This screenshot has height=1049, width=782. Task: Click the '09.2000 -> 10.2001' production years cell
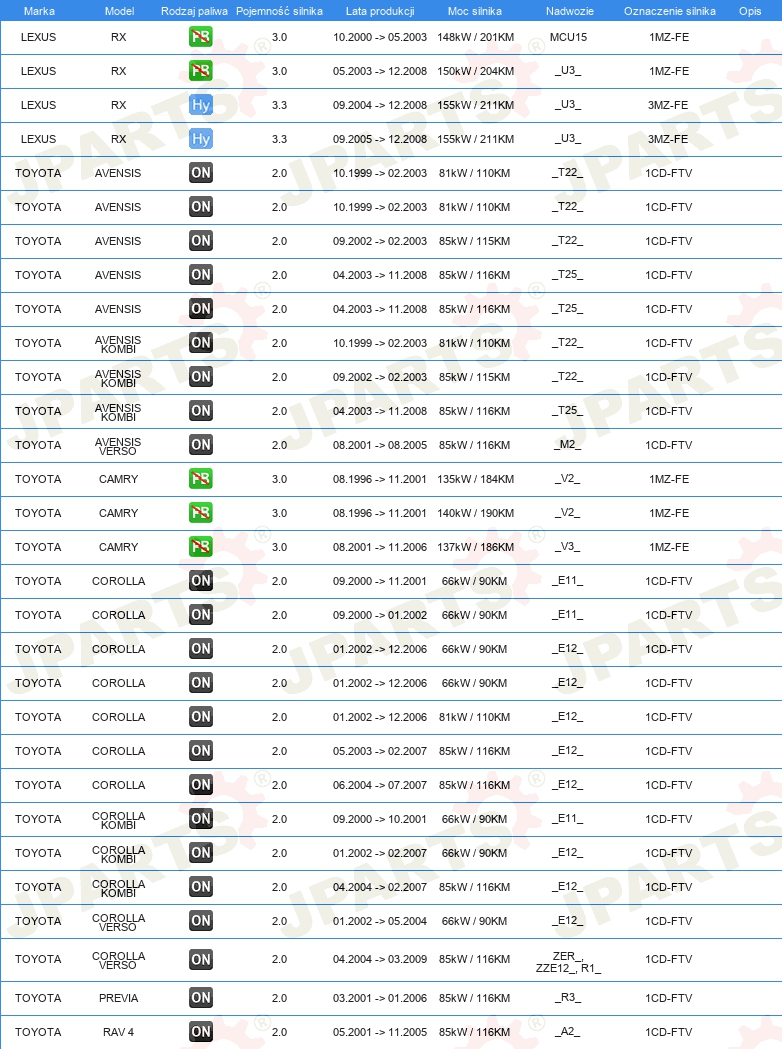coord(380,819)
